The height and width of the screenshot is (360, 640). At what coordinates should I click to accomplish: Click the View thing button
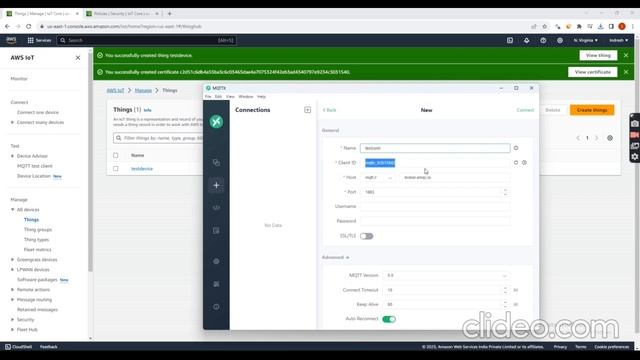click(598, 55)
